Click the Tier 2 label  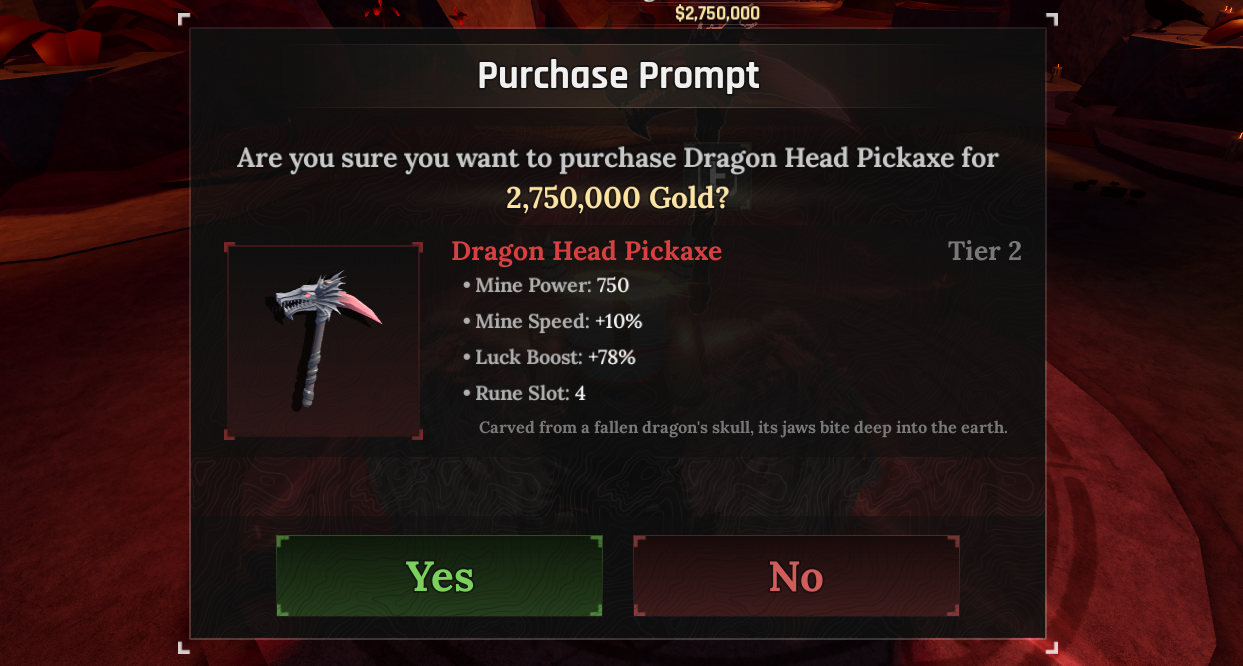[x=985, y=251]
